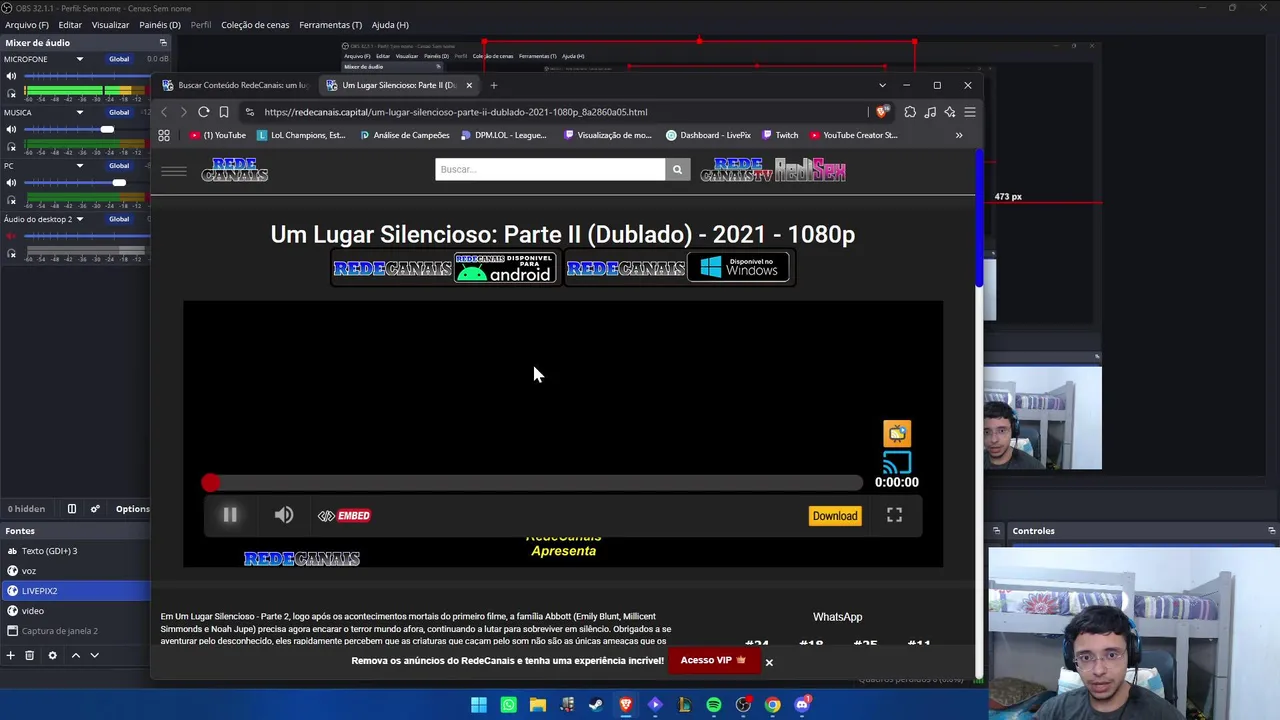Viewport: 1280px width, 720px height.
Task: Open source properties gear icon
Action: point(53,655)
